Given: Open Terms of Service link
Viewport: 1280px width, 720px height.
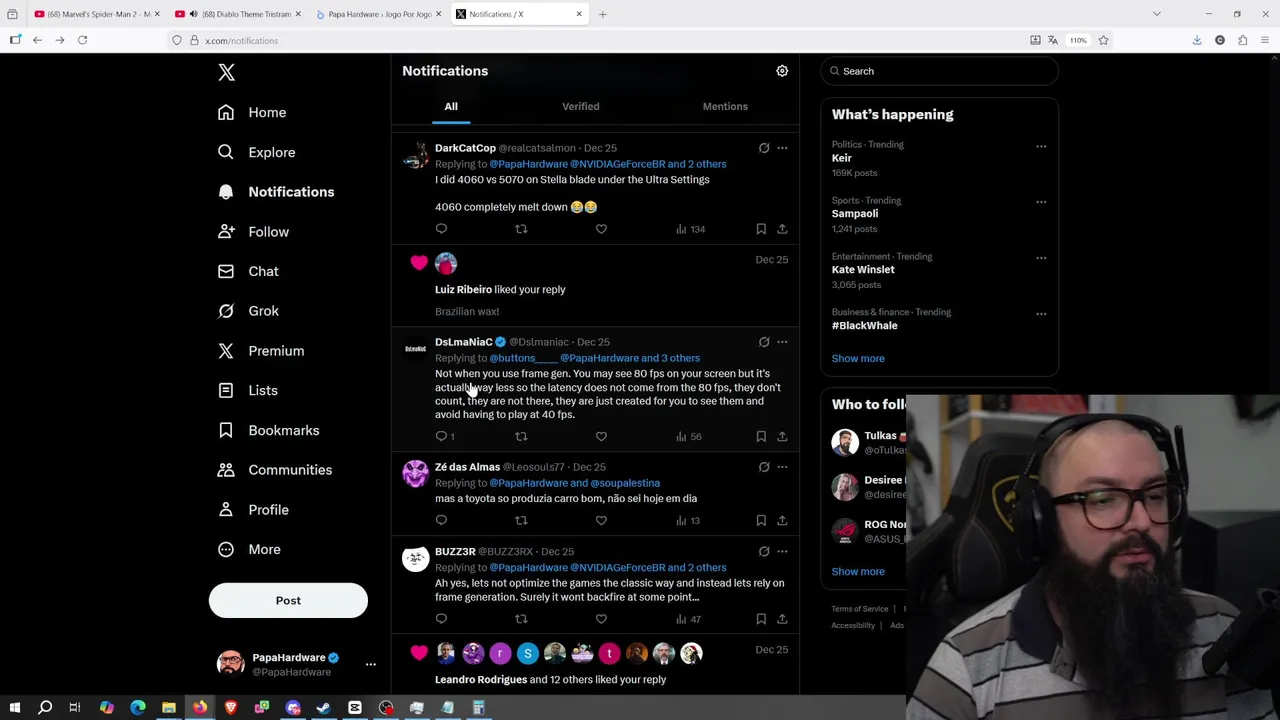Looking at the screenshot, I should (860, 609).
